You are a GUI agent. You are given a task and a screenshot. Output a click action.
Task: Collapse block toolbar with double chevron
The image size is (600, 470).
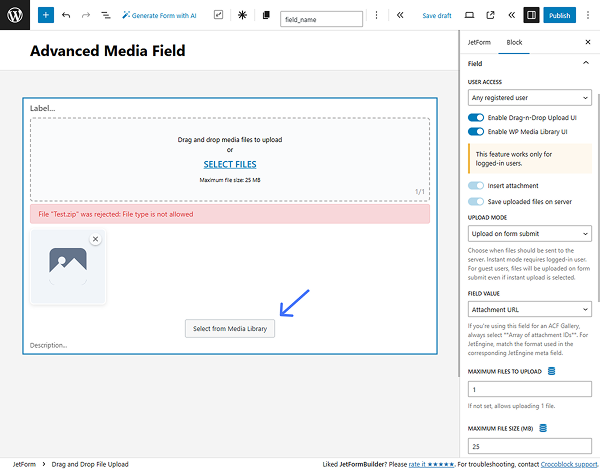[400, 15]
